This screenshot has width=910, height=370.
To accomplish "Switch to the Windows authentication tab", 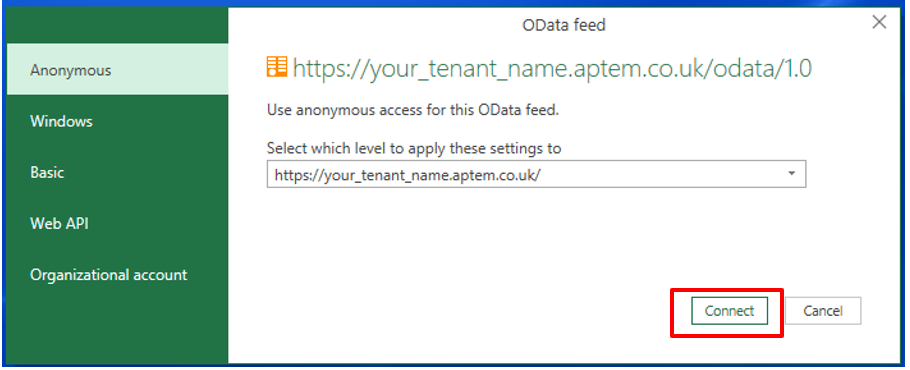I will tap(118, 121).
